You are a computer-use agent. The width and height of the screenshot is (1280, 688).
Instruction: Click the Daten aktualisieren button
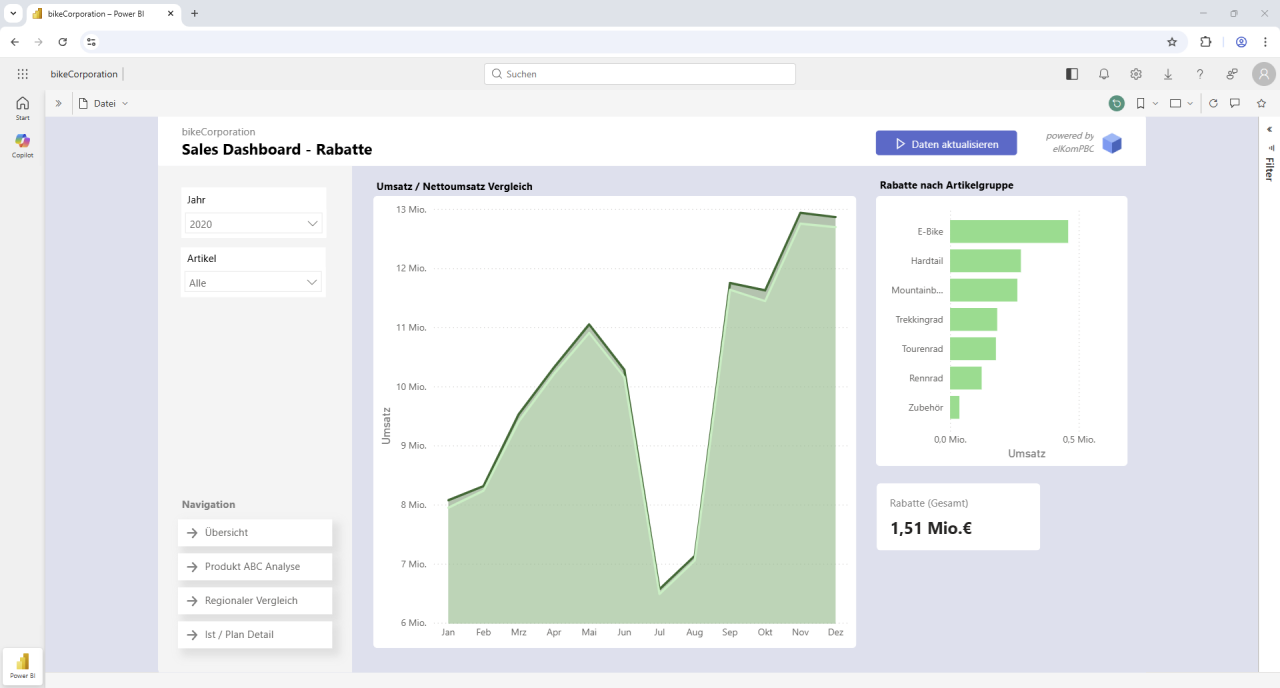coord(946,143)
